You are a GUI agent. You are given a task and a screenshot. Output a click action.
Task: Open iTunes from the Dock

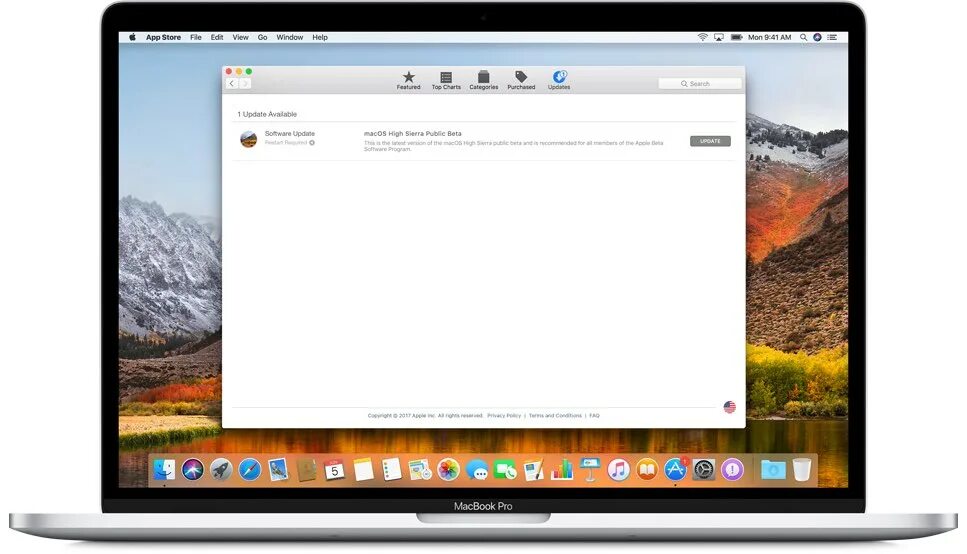(x=619, y=469)
